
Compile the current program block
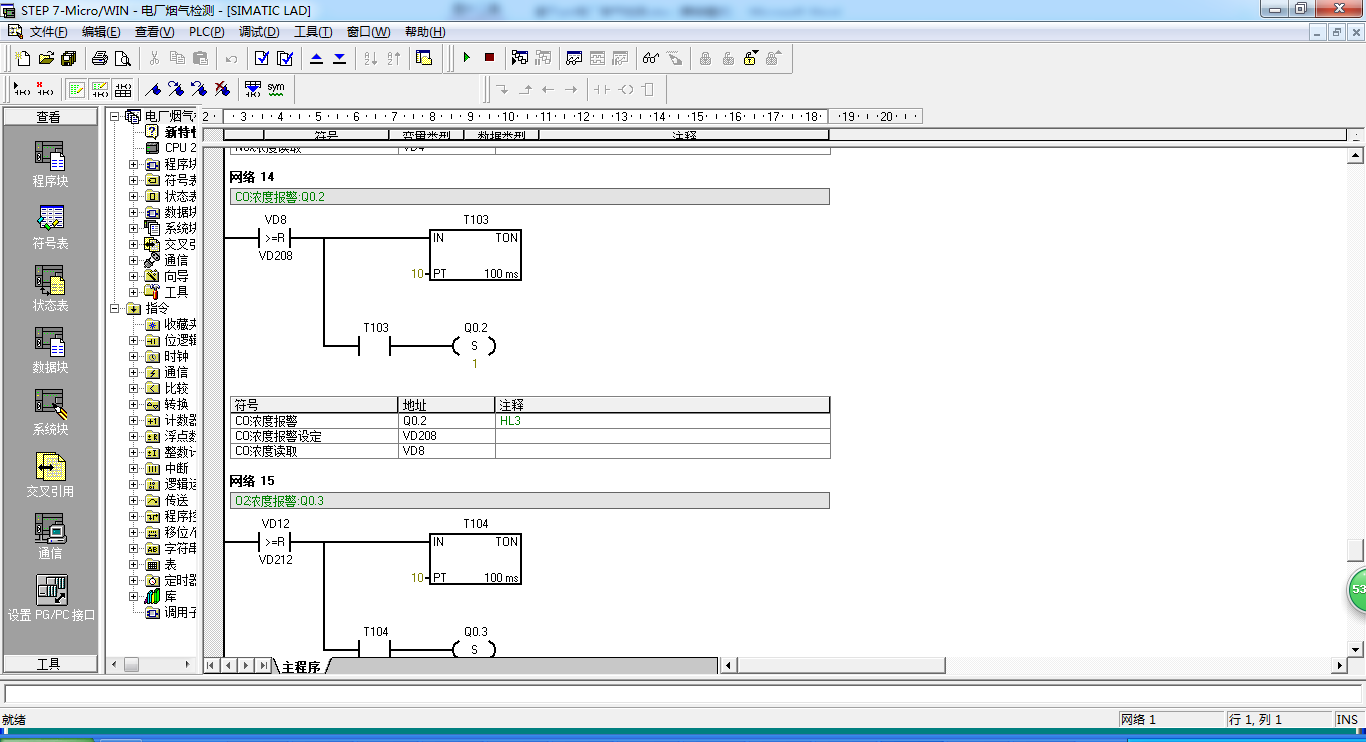262,58
